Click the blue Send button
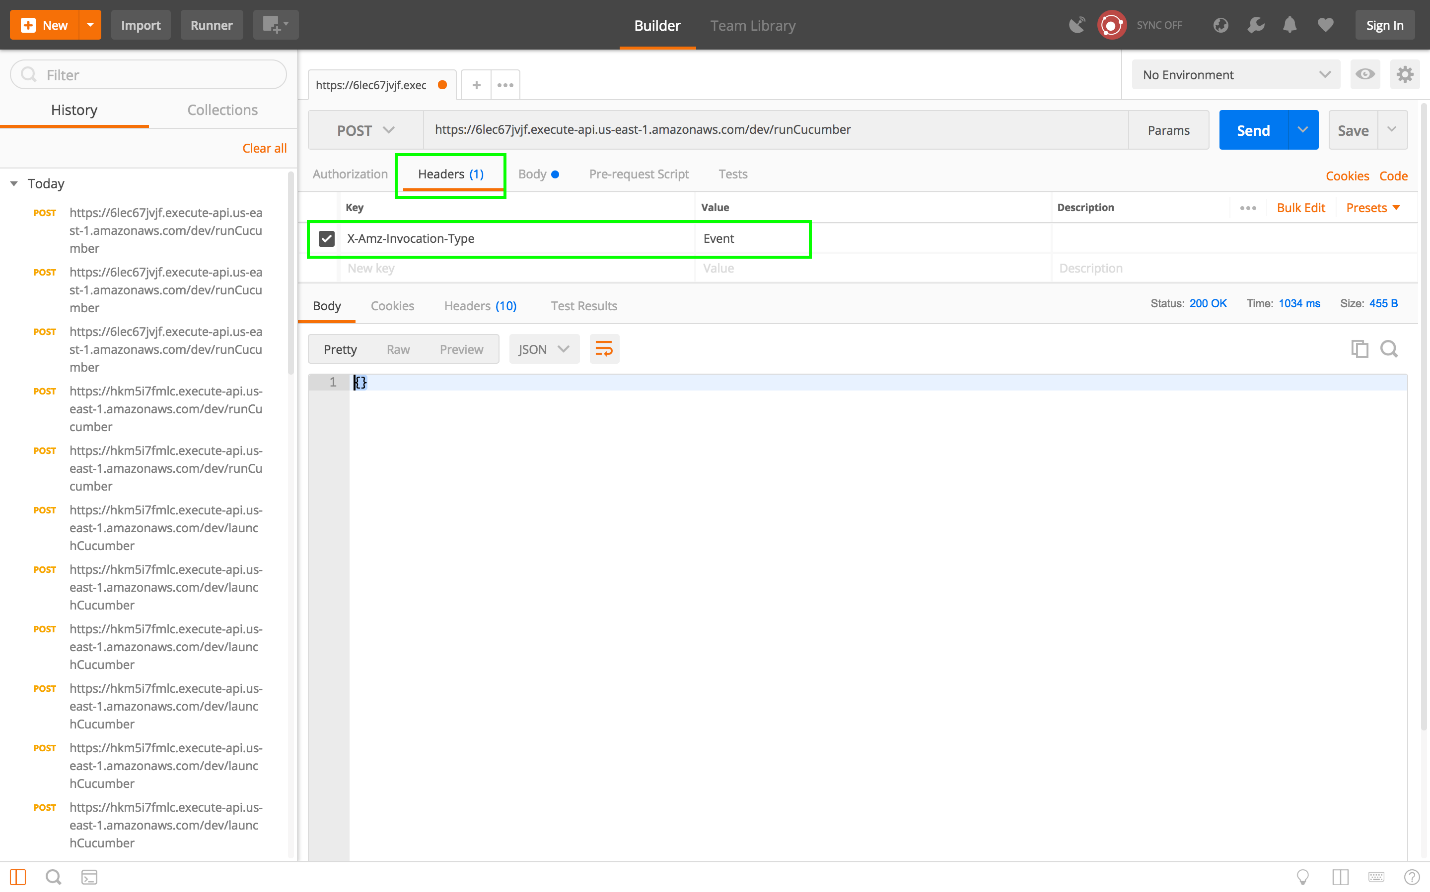This screenshot has height=892, width=1430. click(x=1253, y=130)
